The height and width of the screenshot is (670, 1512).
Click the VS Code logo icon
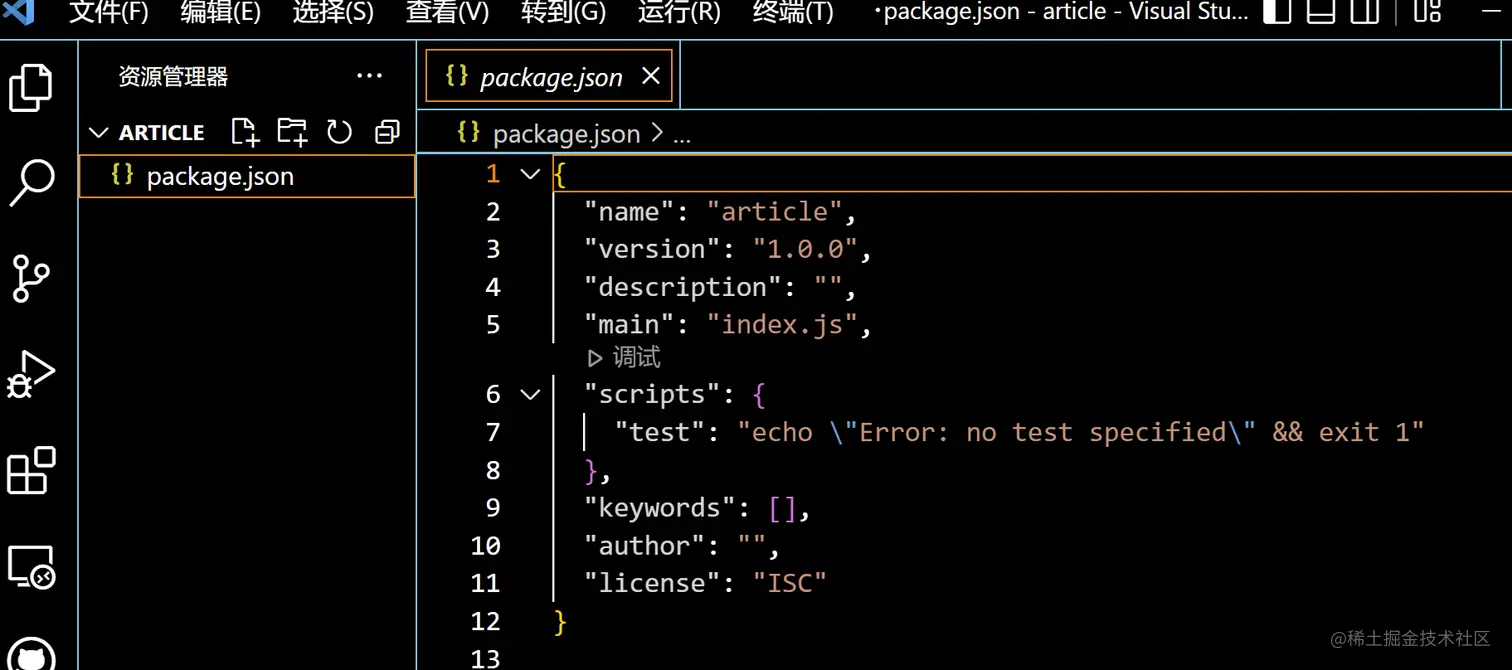[x=19, y=12]
